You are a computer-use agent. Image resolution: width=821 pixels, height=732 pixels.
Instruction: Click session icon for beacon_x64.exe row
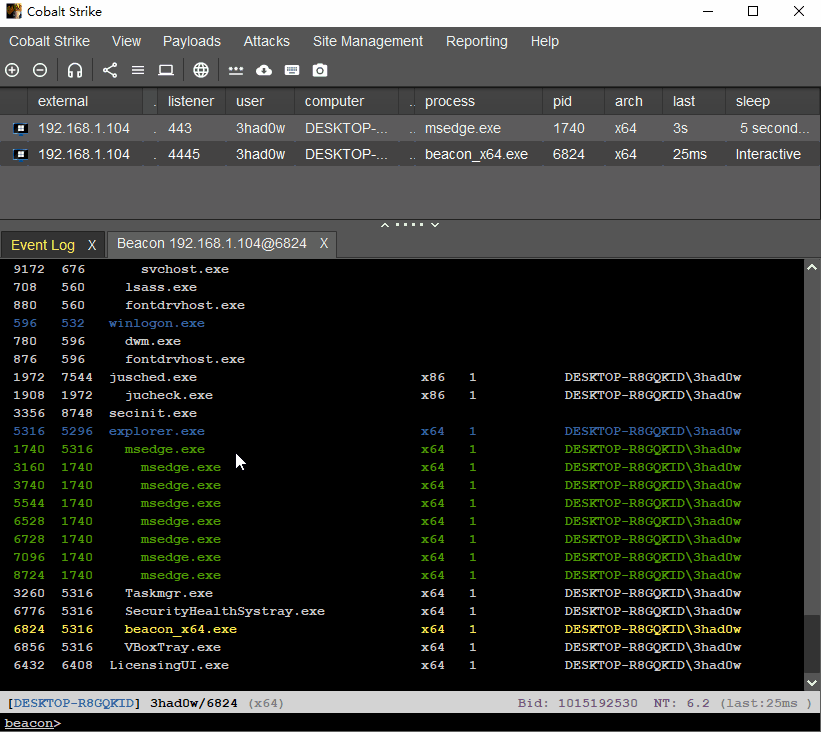[x=20, y=154]
